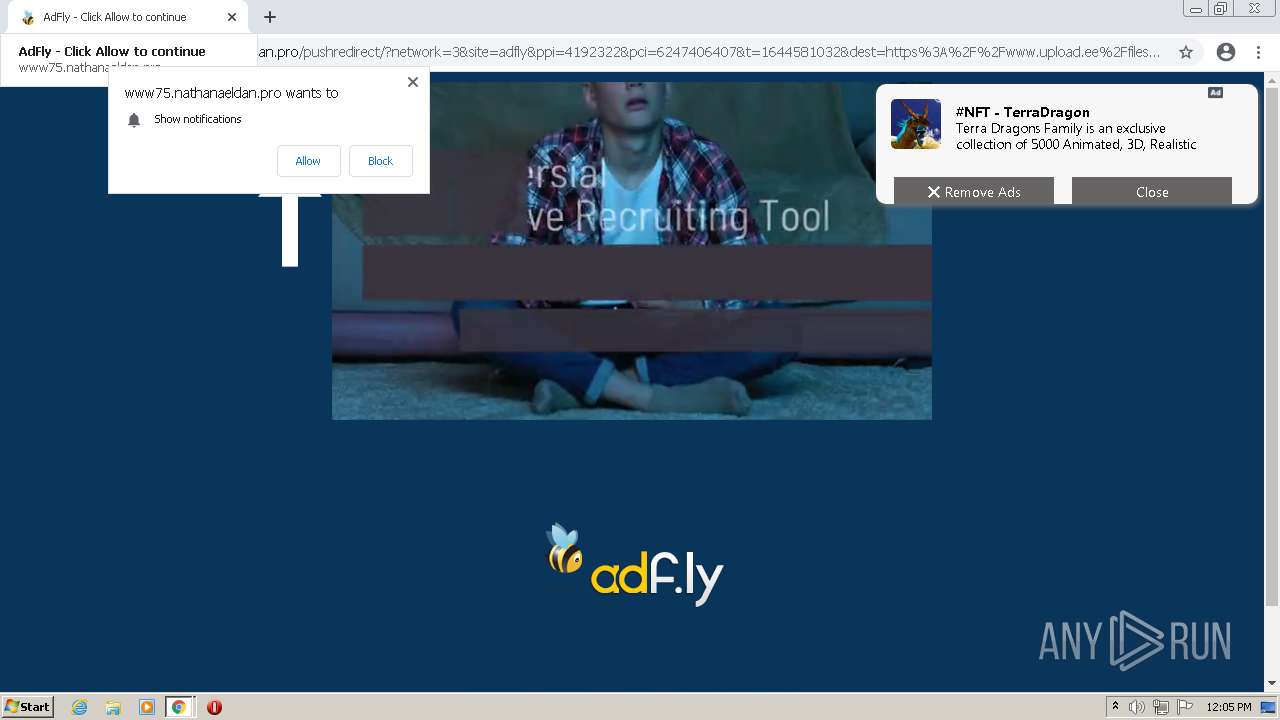Click the red Opera icon in taskbar
This screenshot has height=720, width=1280.
(x=214, y=707)
